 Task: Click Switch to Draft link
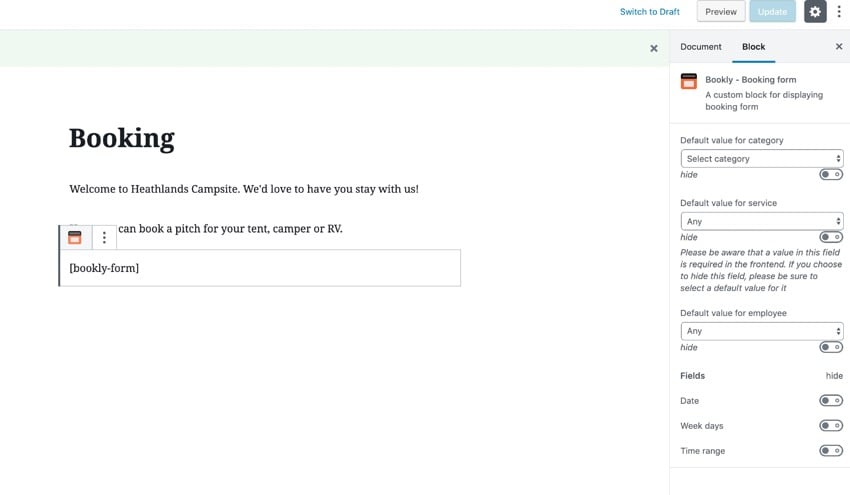click(x=649, y=11)
